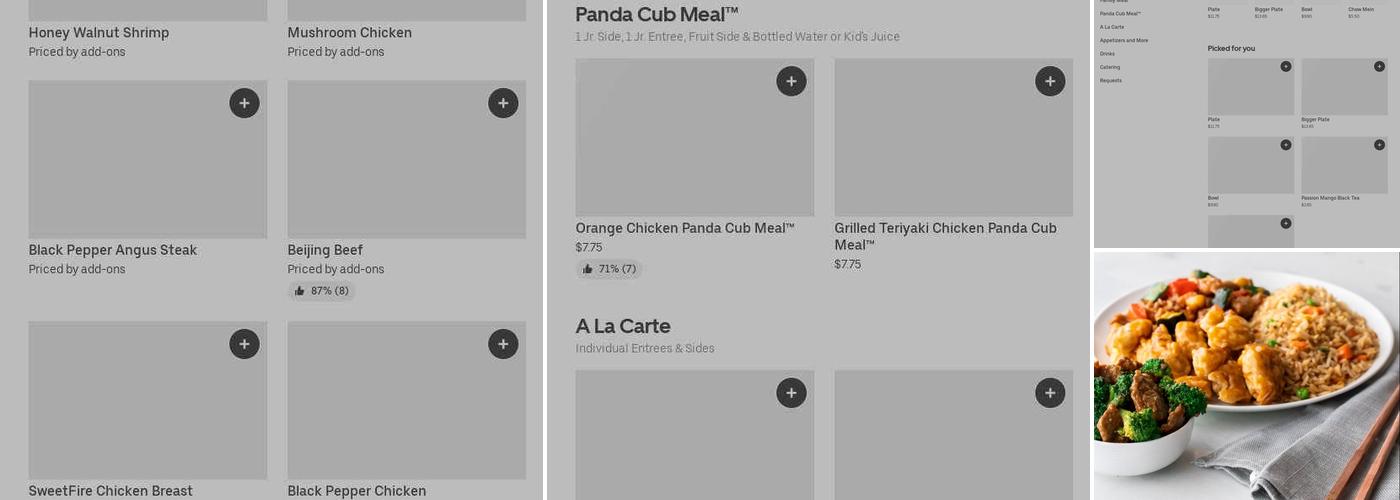
Task: Click the Beijing Beef 87% rating badge
Action: tap(322, 291)
